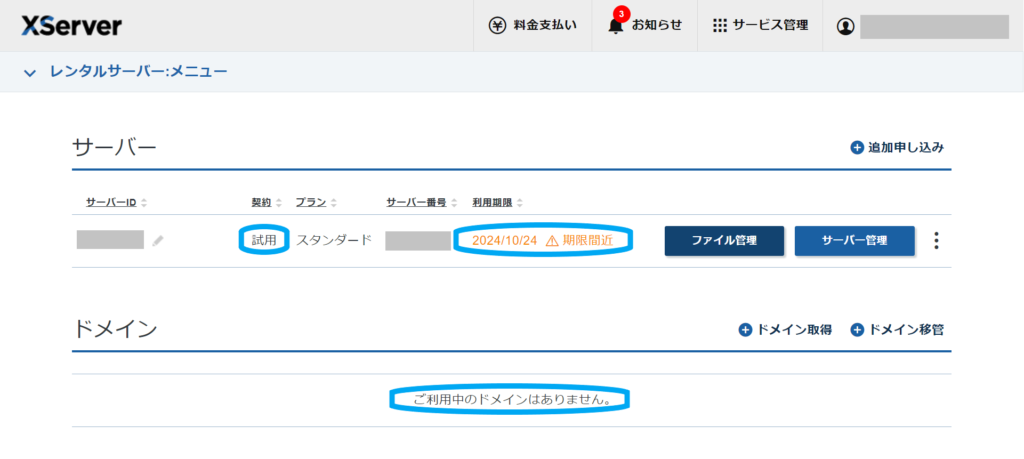This screenshot has width=1024, height=459.
Task: Open ファイル管理 button
Action: (724, 240)
